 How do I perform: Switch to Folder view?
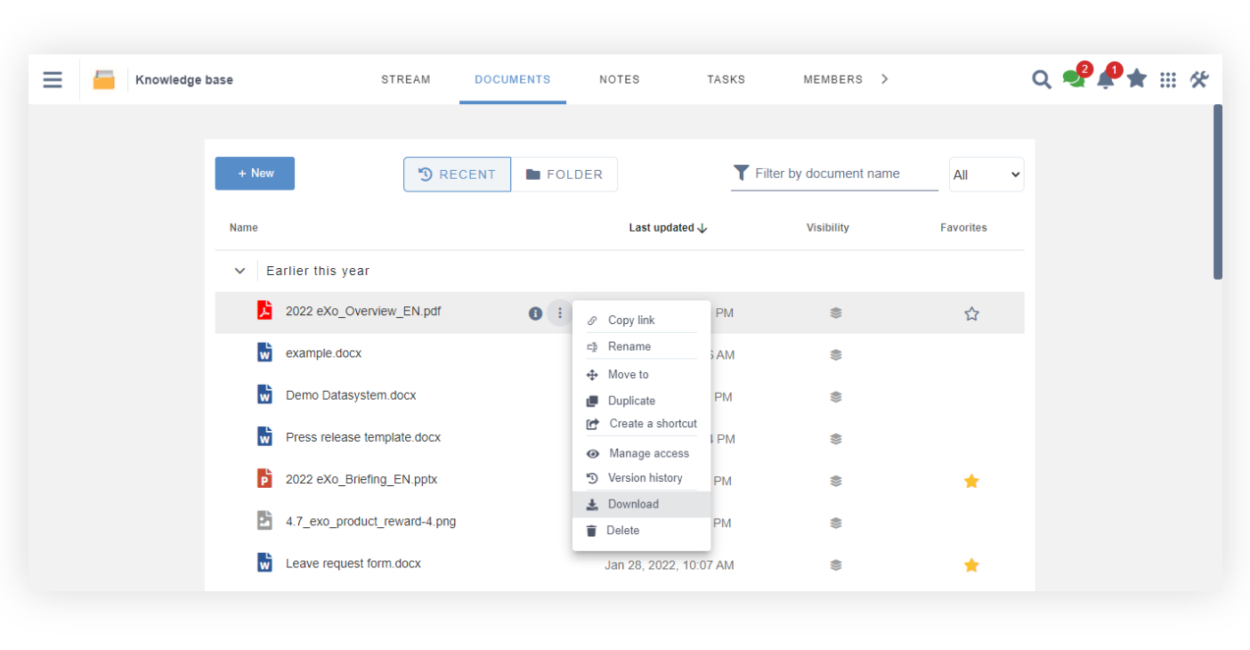[565, 173]
